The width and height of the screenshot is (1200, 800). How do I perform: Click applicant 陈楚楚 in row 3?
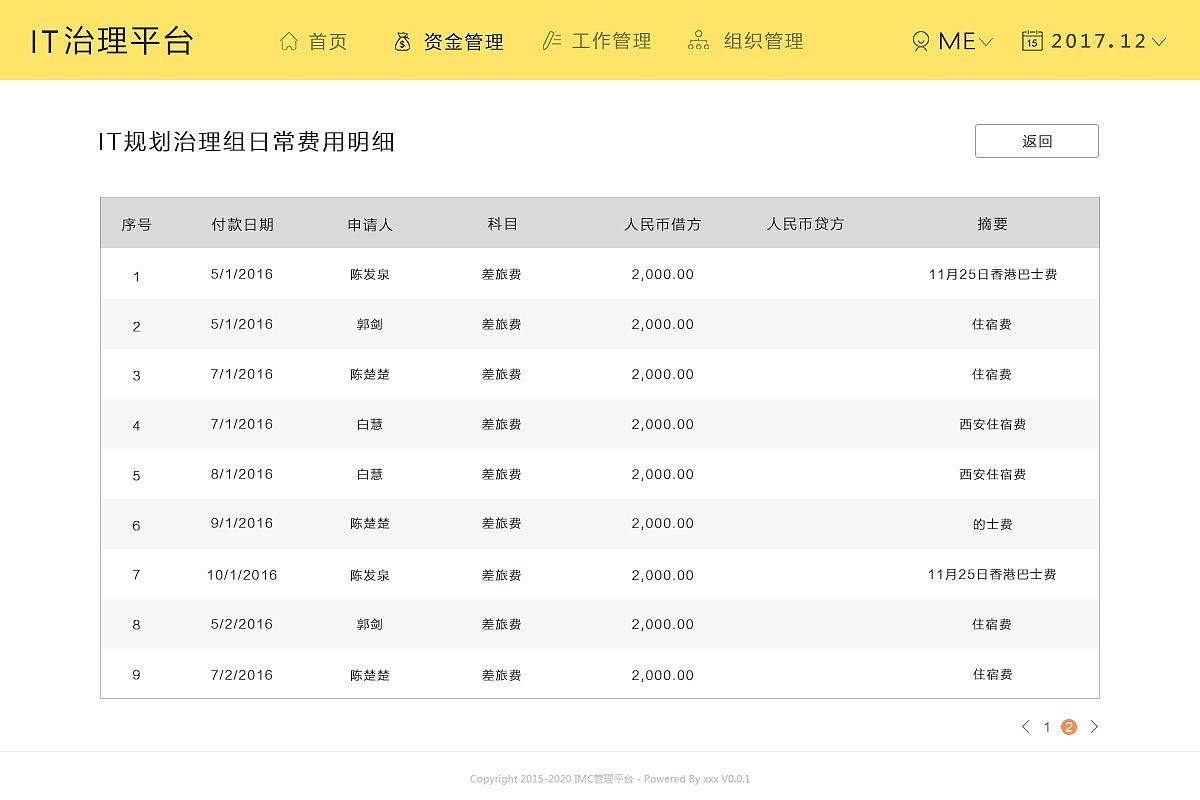[370, 374]
